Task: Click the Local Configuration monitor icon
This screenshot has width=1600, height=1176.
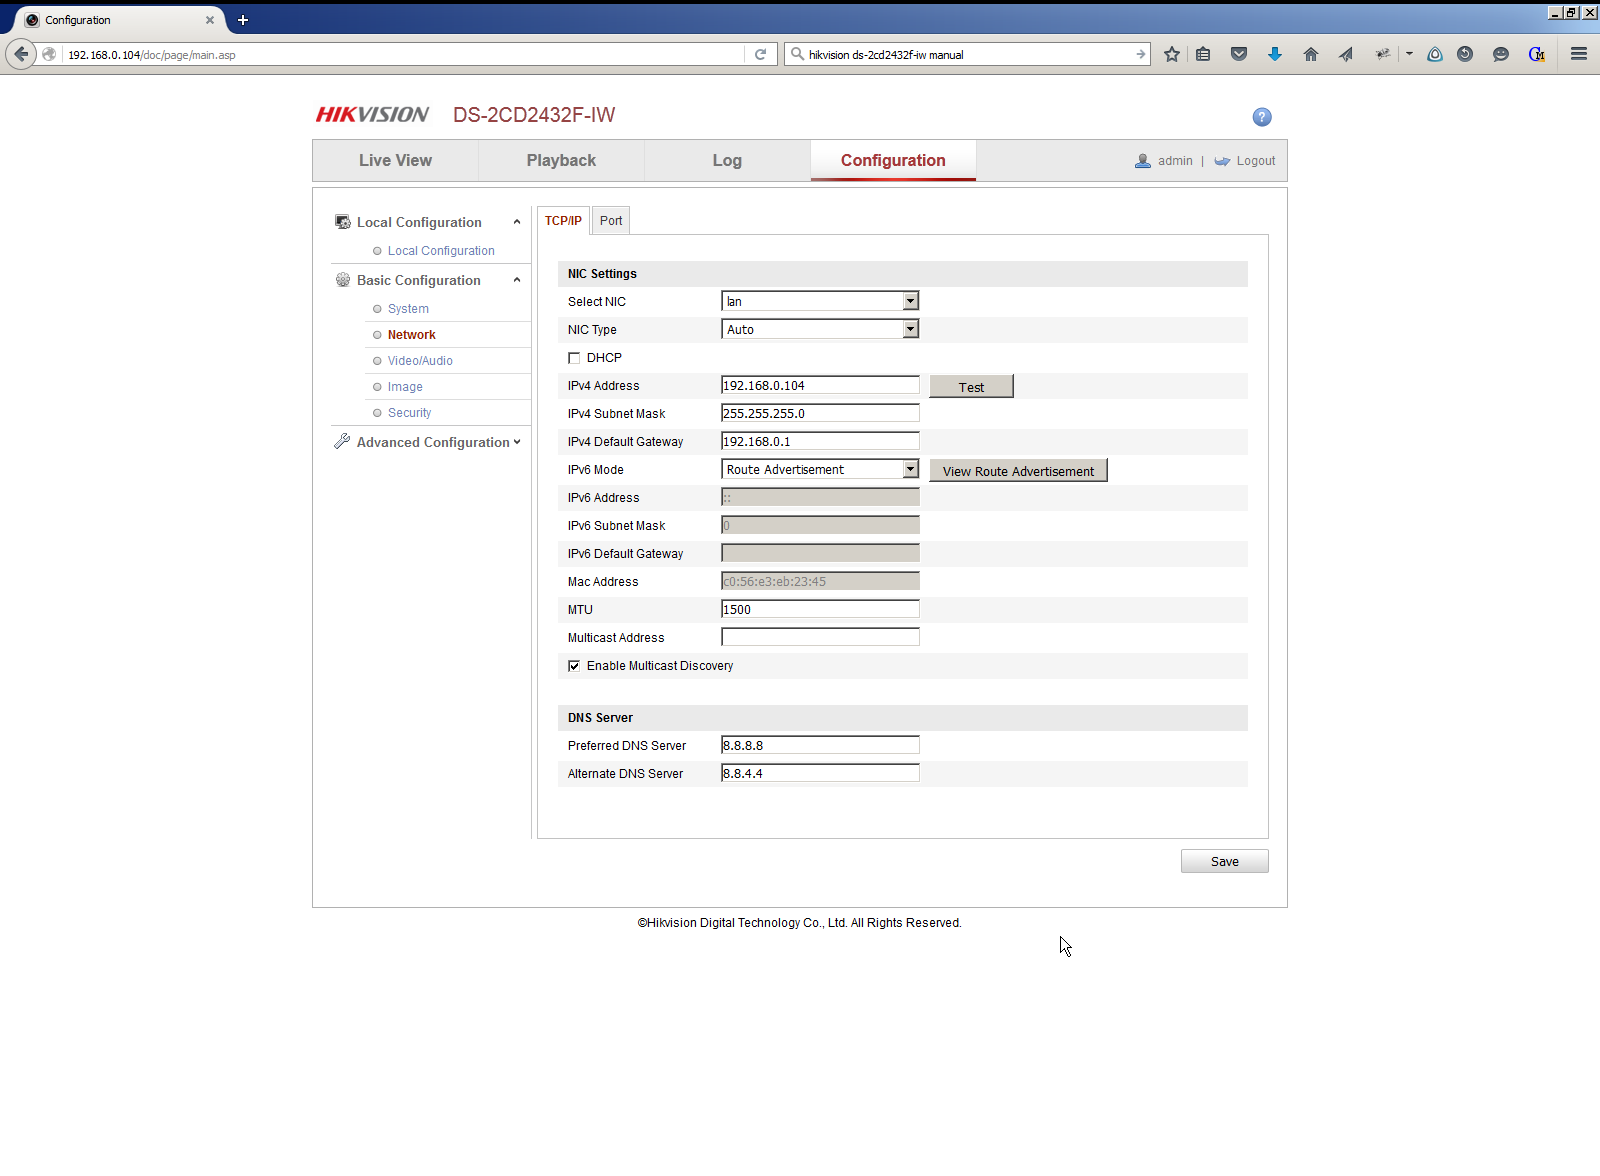Action: 343,222
